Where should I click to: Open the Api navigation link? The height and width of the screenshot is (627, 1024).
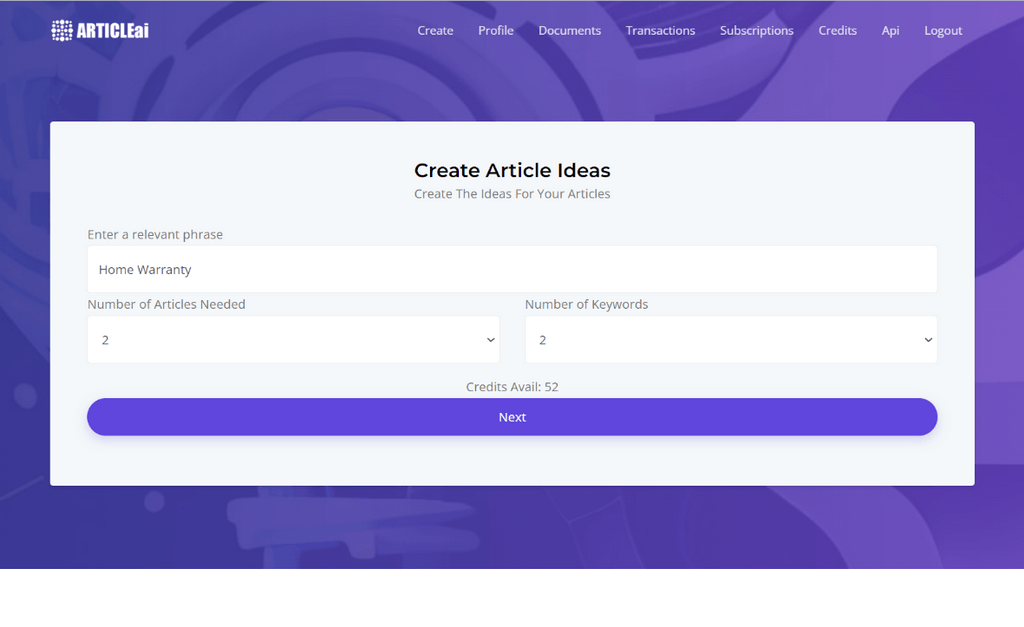[x=890, y=31]
